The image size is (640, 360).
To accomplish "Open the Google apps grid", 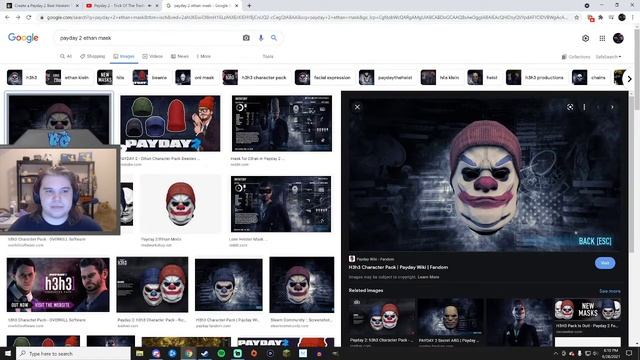I will click(x=602, y=38).
